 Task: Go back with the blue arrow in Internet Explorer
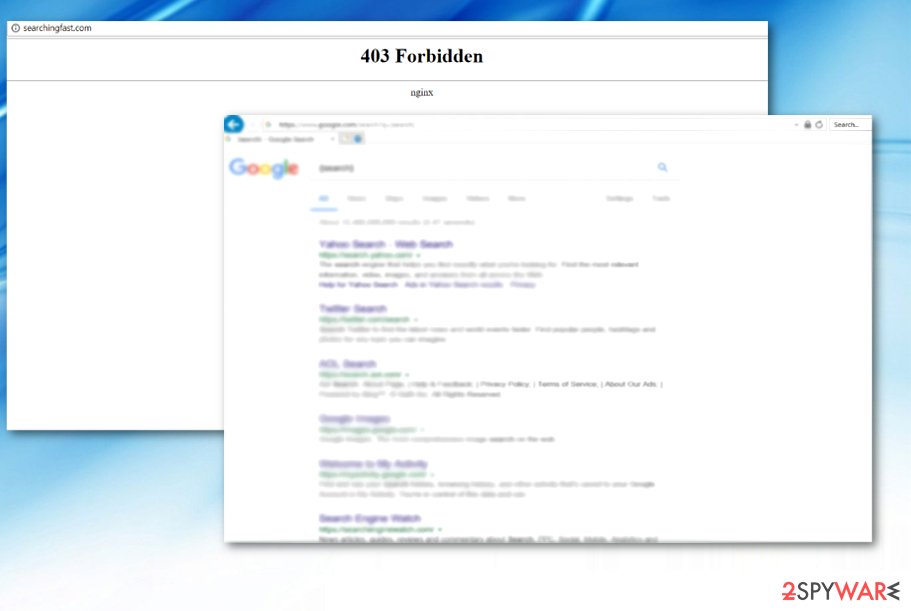point(234,124)
